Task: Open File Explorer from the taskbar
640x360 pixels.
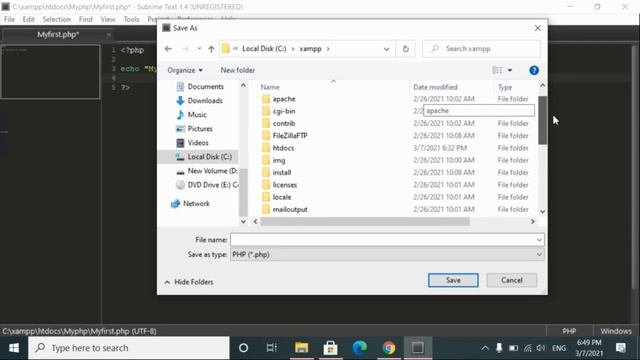Action: (x=302, y=348)
